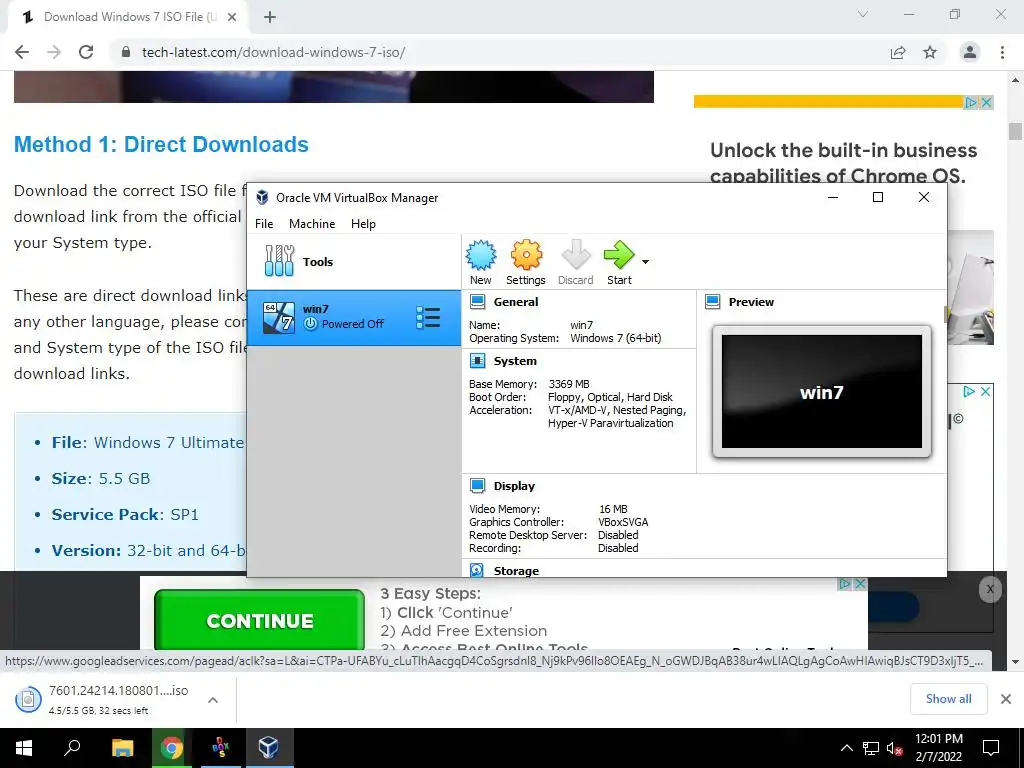
Task: Open the Tools icon in VirtualBox sidebar
Action: (x=280, y=261)
